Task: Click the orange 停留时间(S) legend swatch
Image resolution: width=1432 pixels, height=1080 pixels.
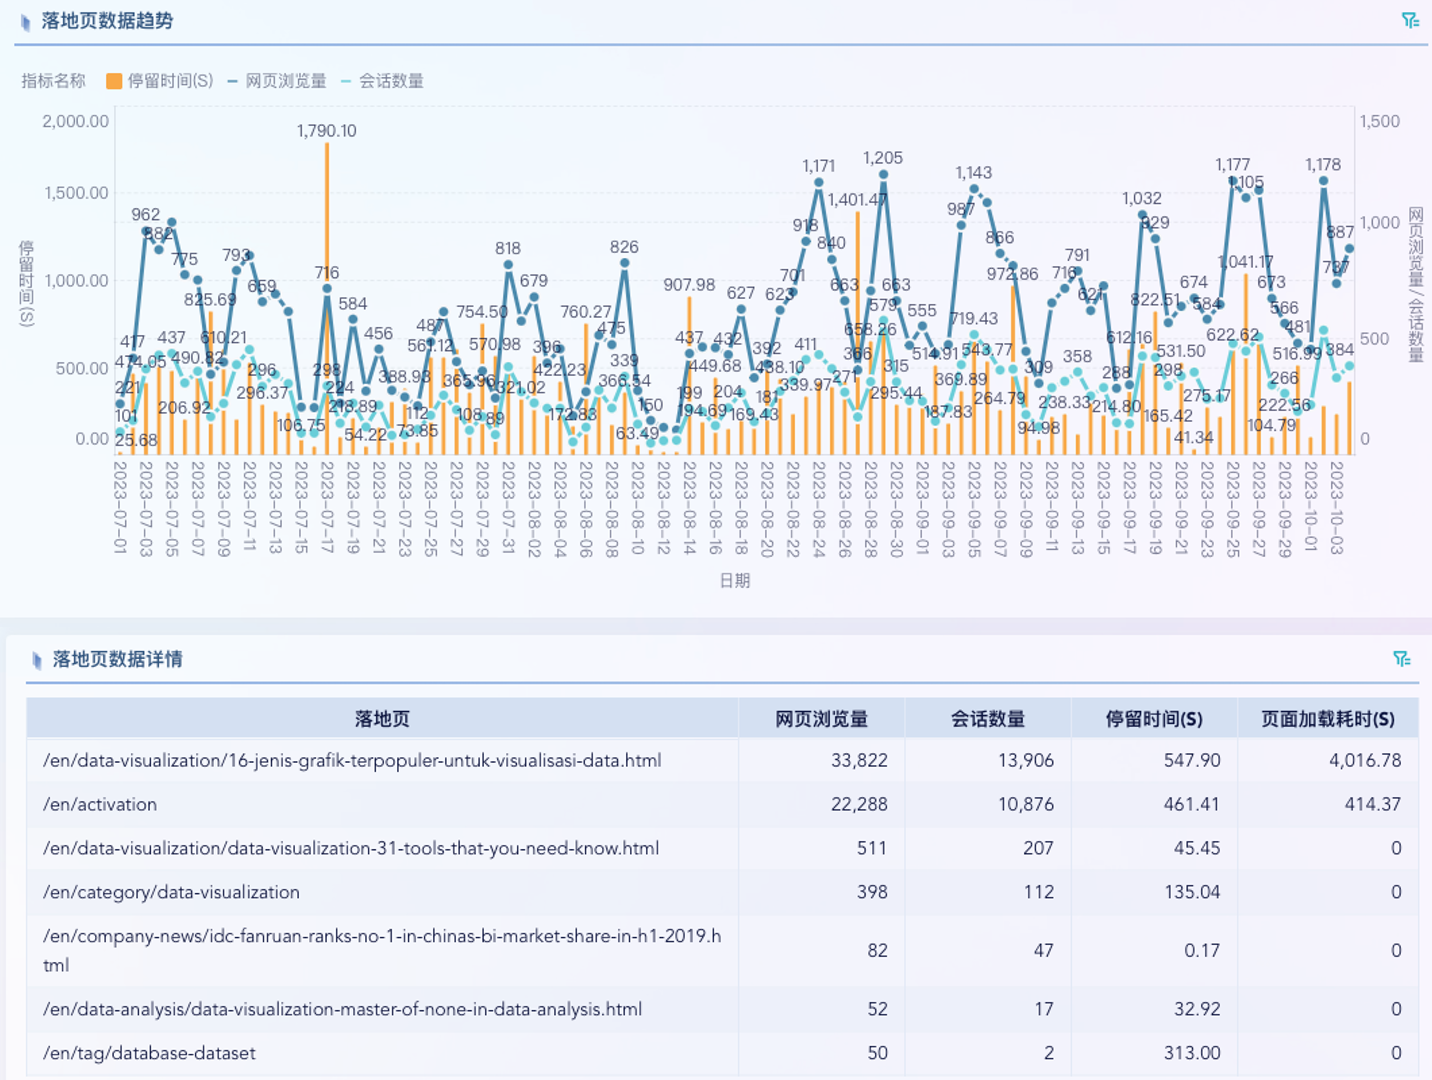Action: pyautogui.click(x=114, y=81)
